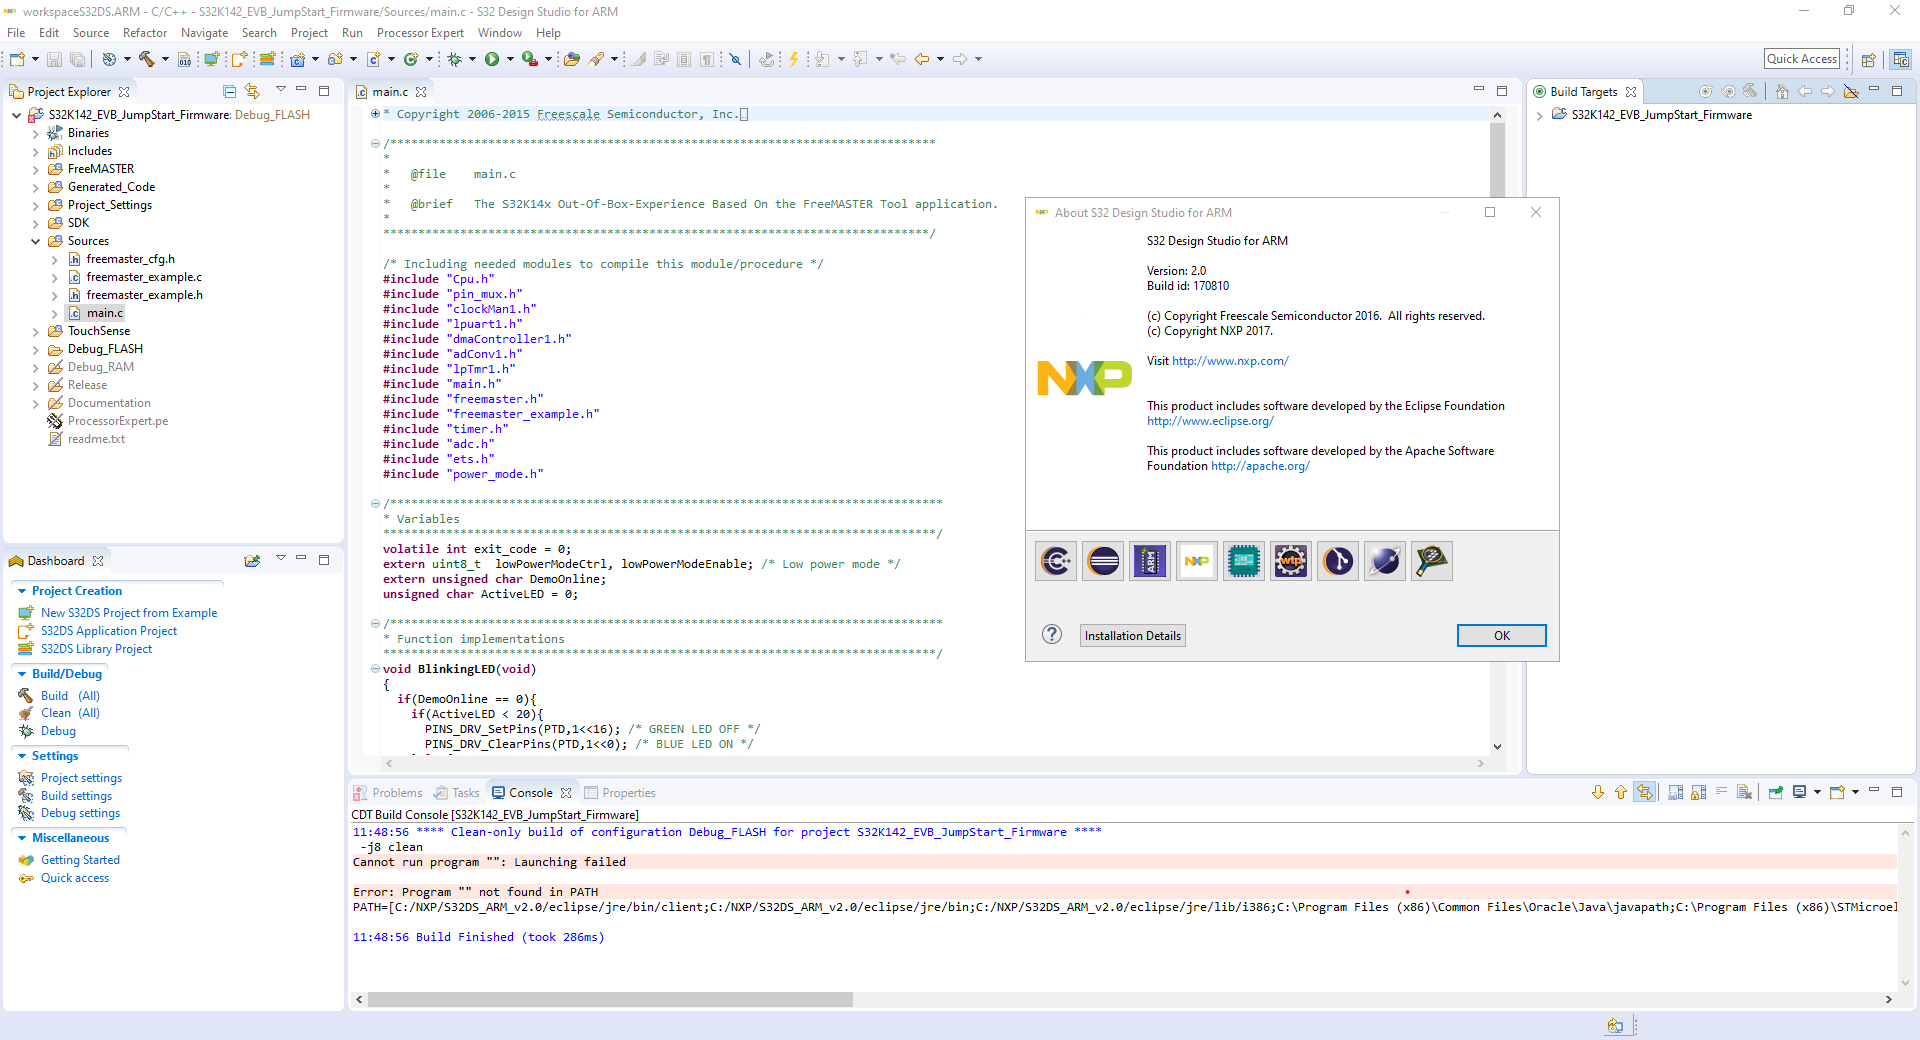This screenshot has width=1920, height=1040.
Task: Click the hammer Build icon in main toolbar
Action: pos(146,59)
